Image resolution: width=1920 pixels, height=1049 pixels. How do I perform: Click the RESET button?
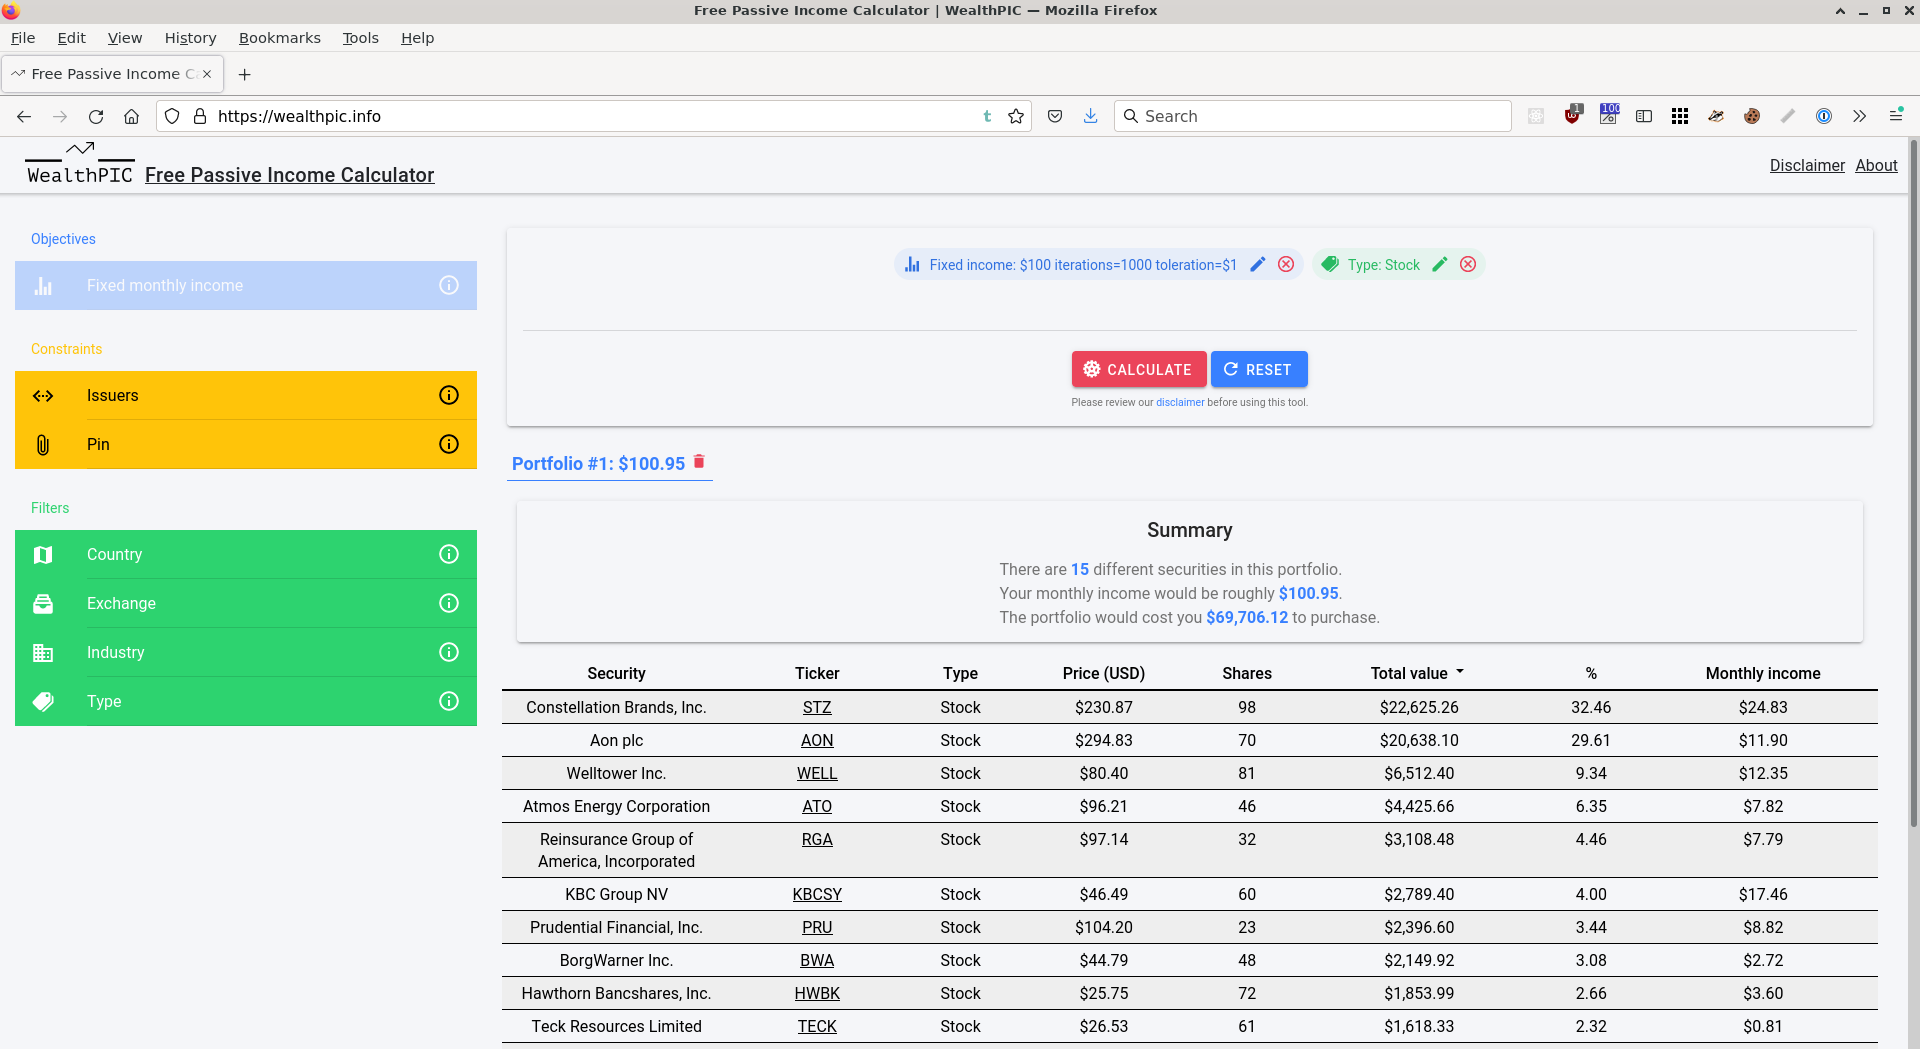1259,369
